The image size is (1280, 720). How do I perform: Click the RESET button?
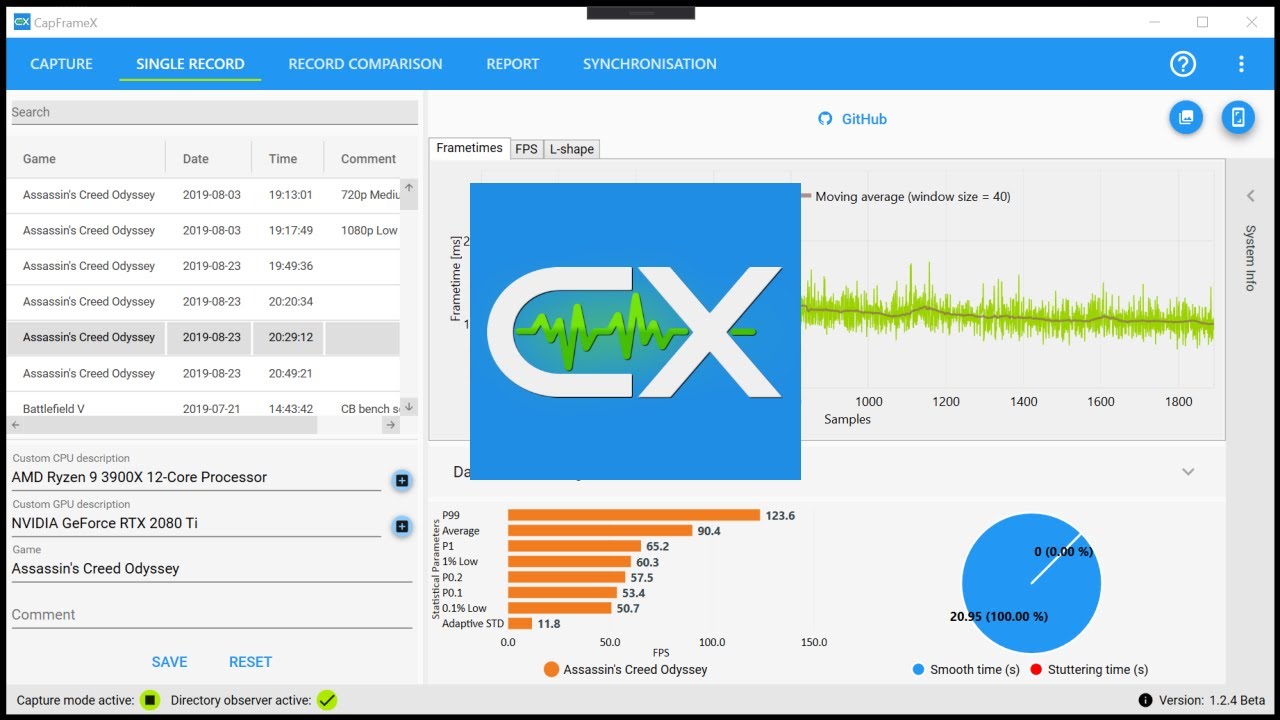(250, 662)
